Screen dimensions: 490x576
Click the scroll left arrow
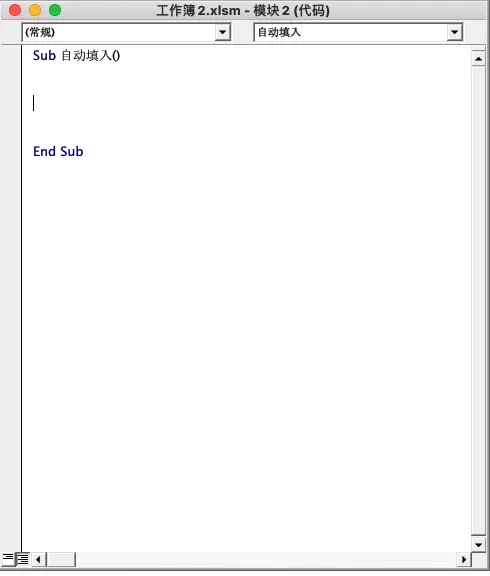coord(39,559)
